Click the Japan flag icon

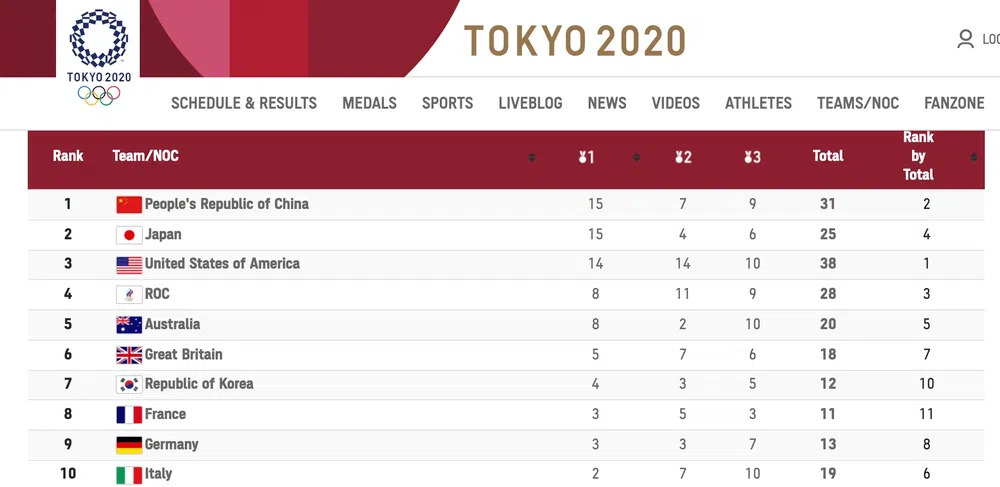pos(129,235)
